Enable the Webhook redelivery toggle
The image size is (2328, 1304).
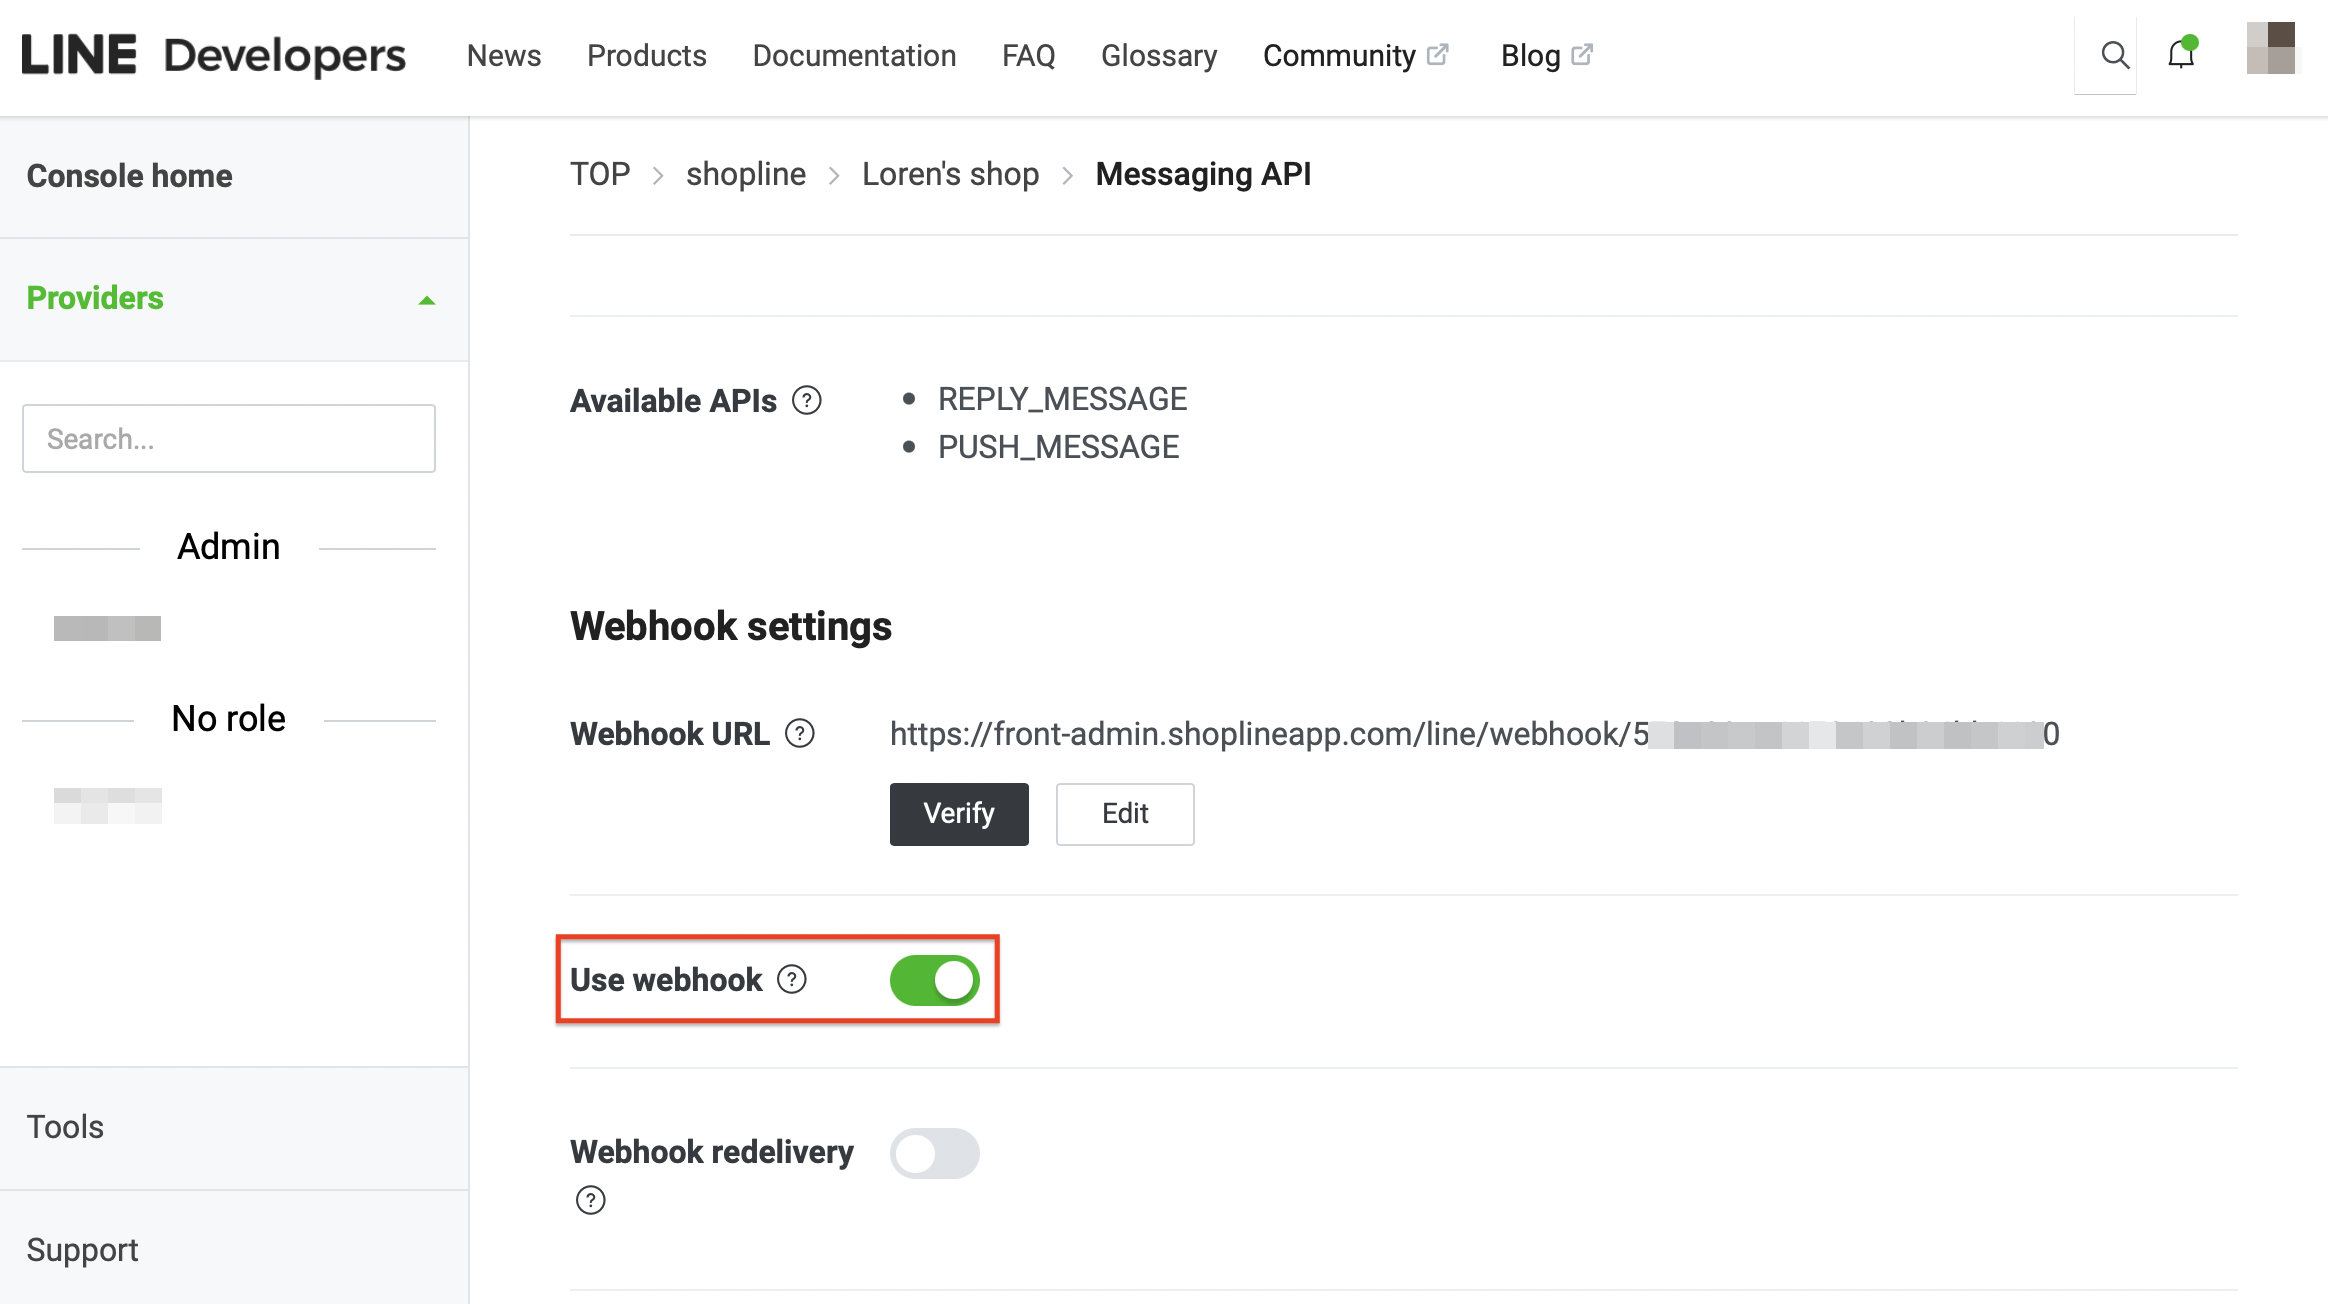click(934, 1153)
